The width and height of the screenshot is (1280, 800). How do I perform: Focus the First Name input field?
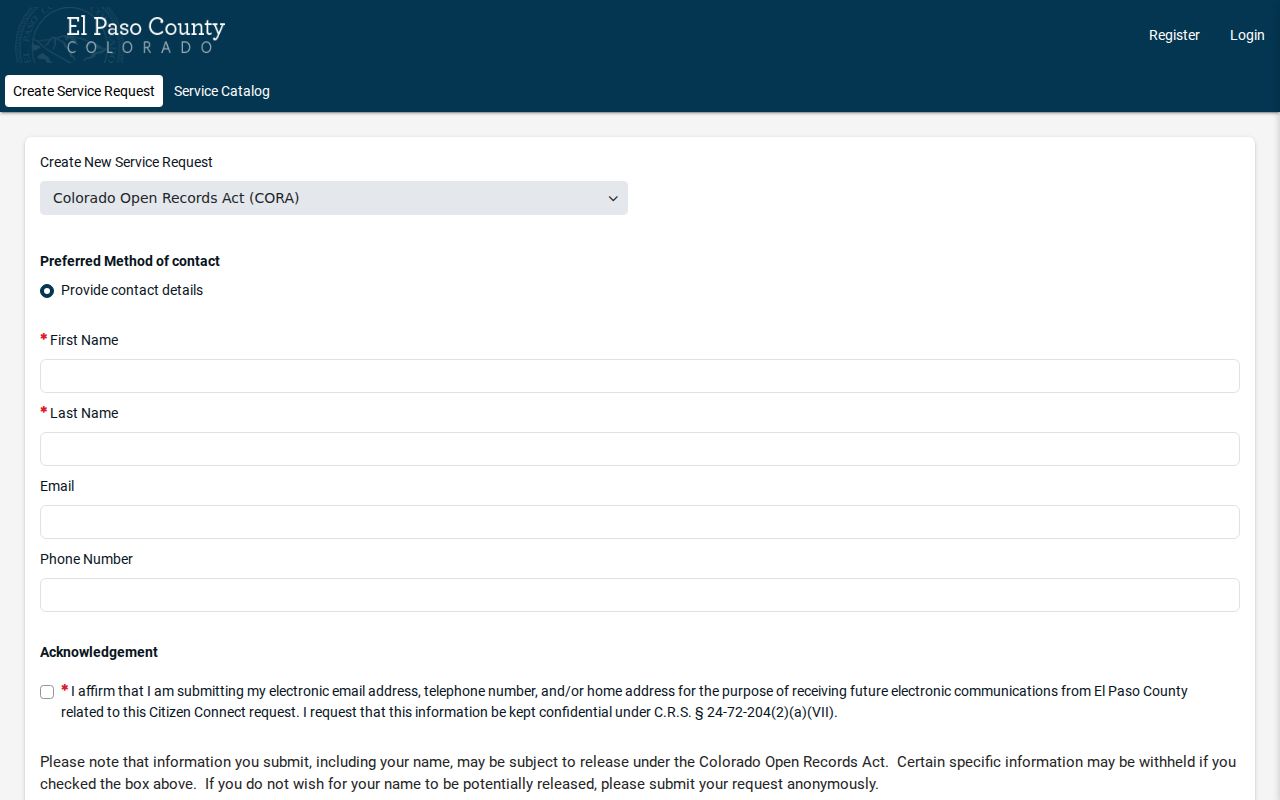coord(640,376)
